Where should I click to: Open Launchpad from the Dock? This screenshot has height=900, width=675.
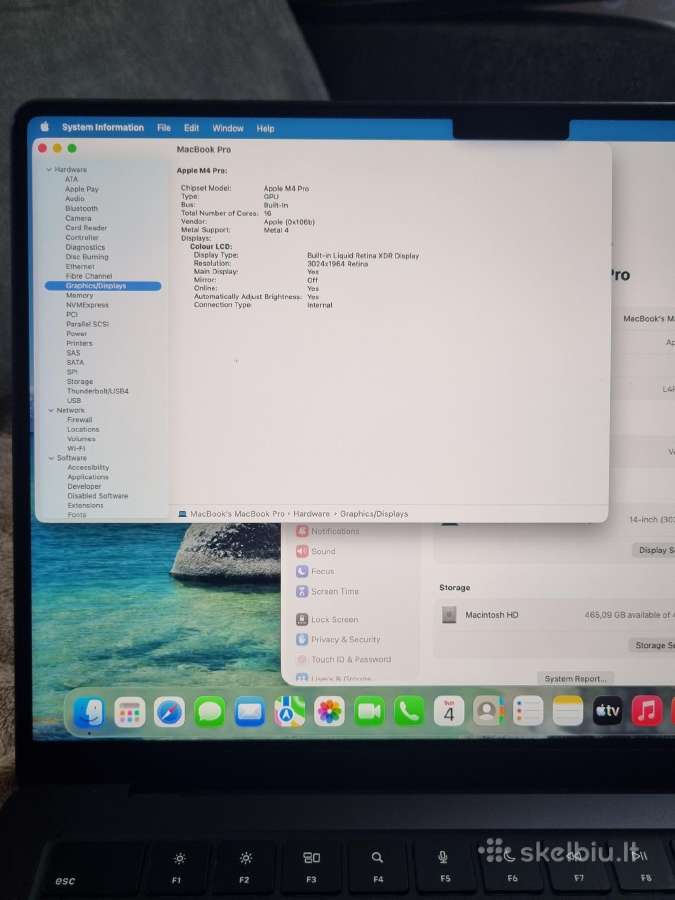129,712
